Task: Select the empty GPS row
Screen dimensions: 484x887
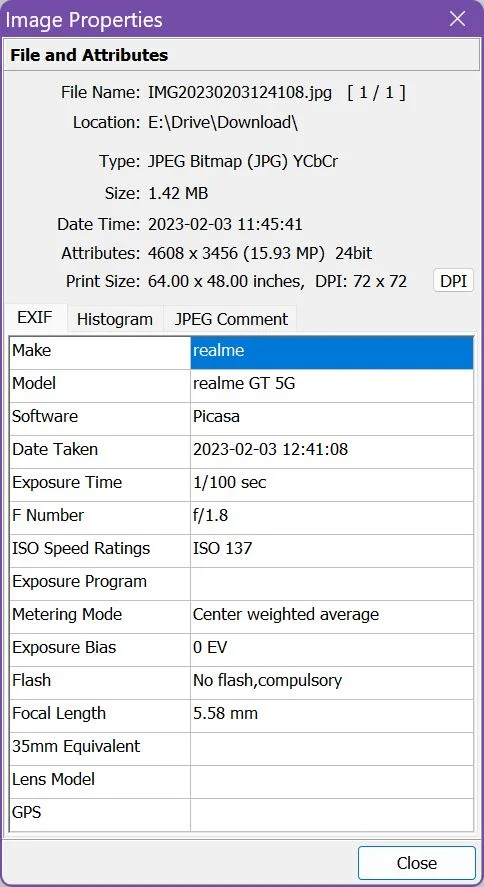Action: 241,815
